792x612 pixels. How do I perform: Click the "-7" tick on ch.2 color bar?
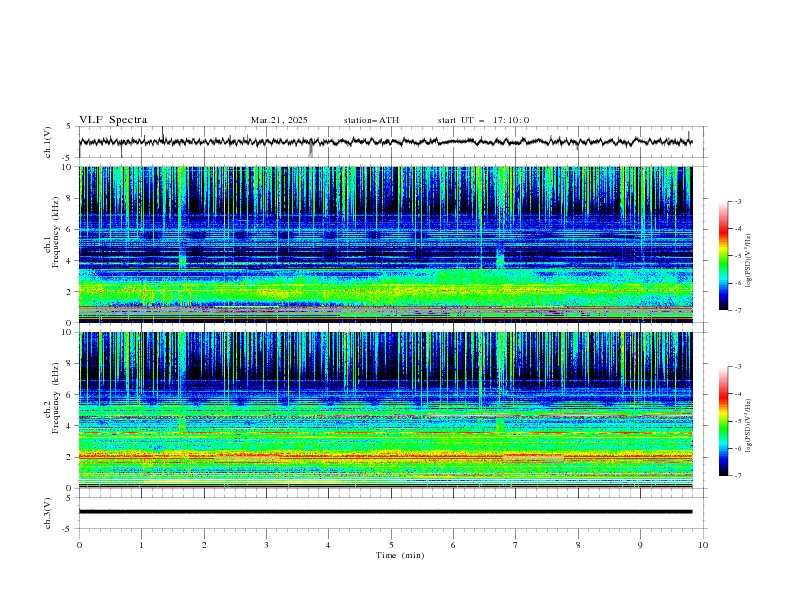tap(738, 475)
